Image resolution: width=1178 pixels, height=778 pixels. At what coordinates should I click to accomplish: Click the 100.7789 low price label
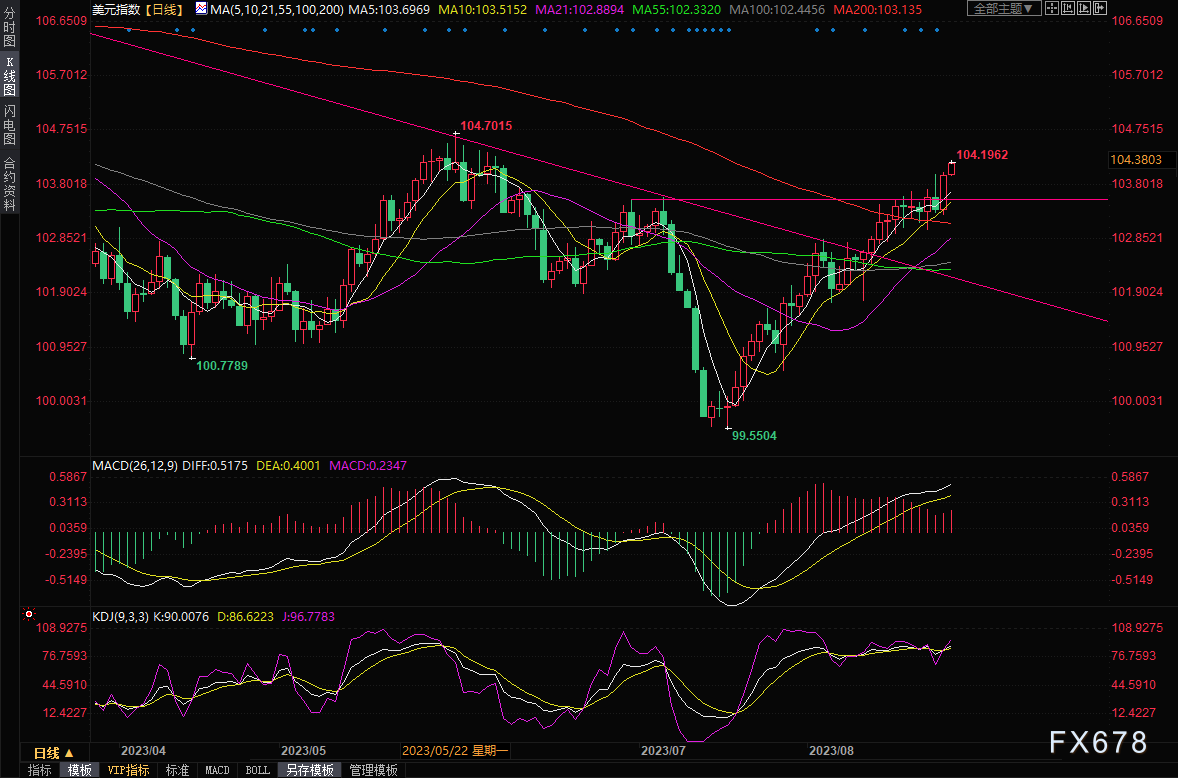click(222, 366)
